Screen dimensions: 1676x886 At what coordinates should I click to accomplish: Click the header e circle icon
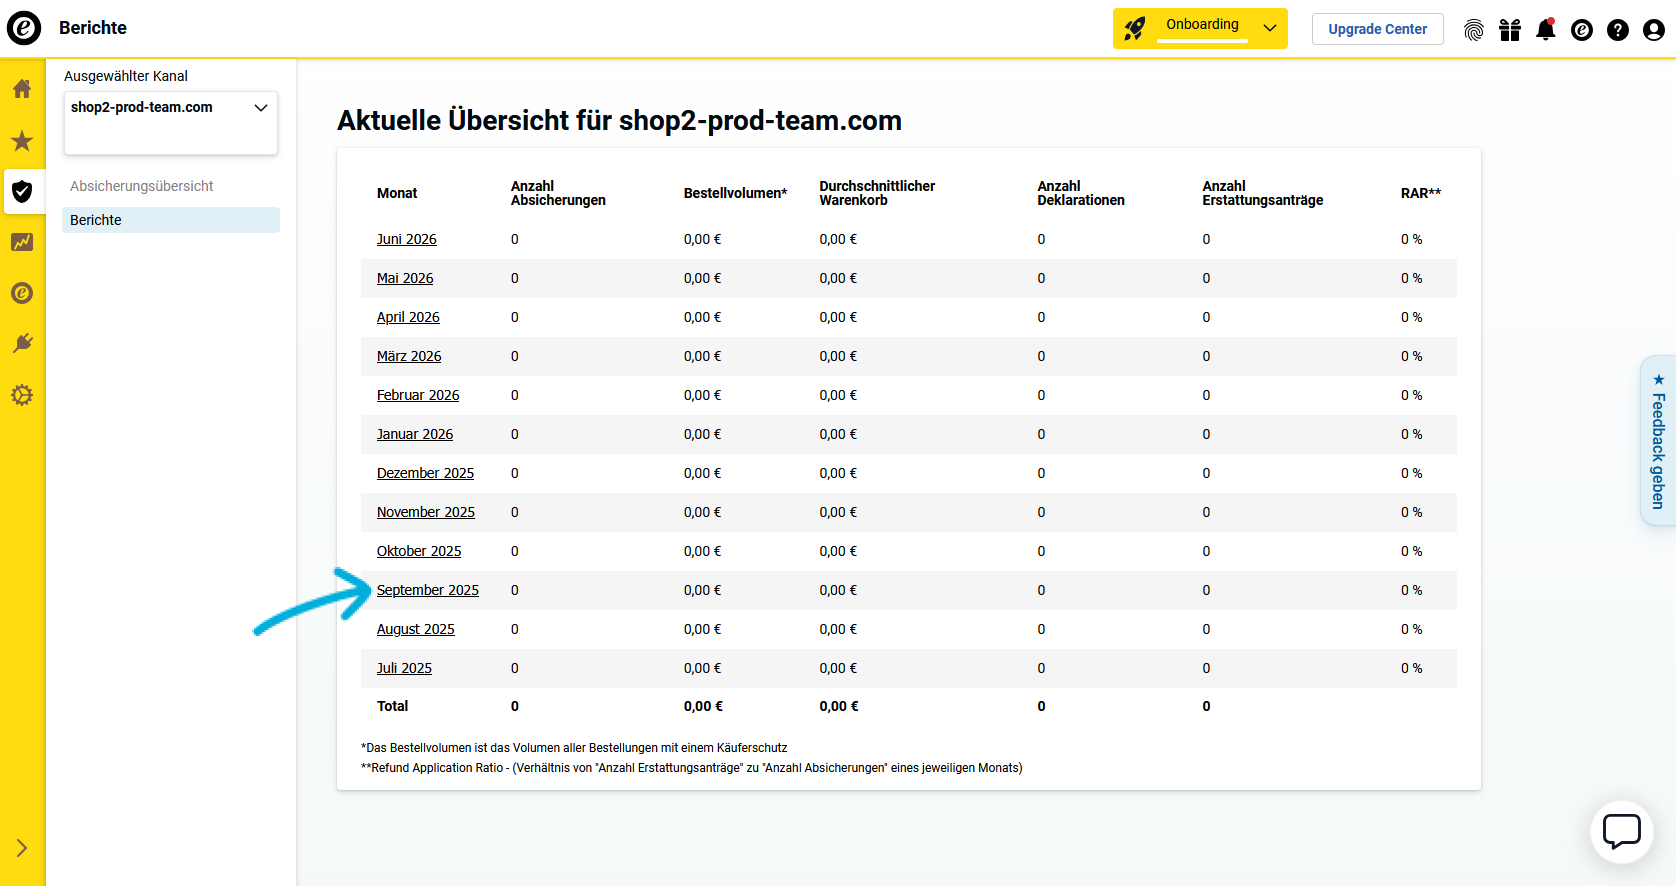[x=1582, y=30]
